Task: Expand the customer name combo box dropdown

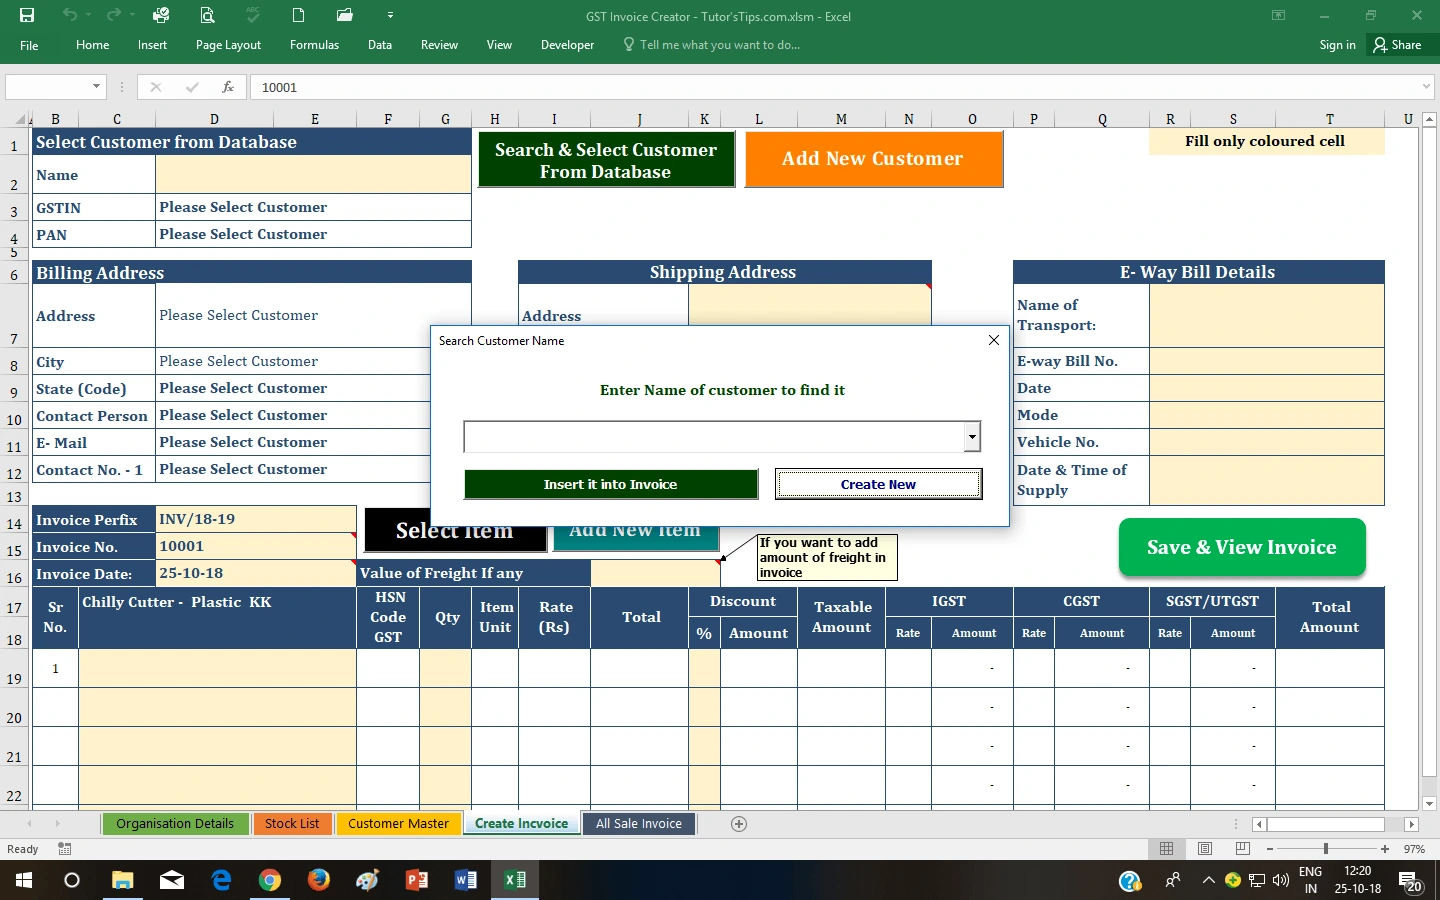Action: (971, 437)
